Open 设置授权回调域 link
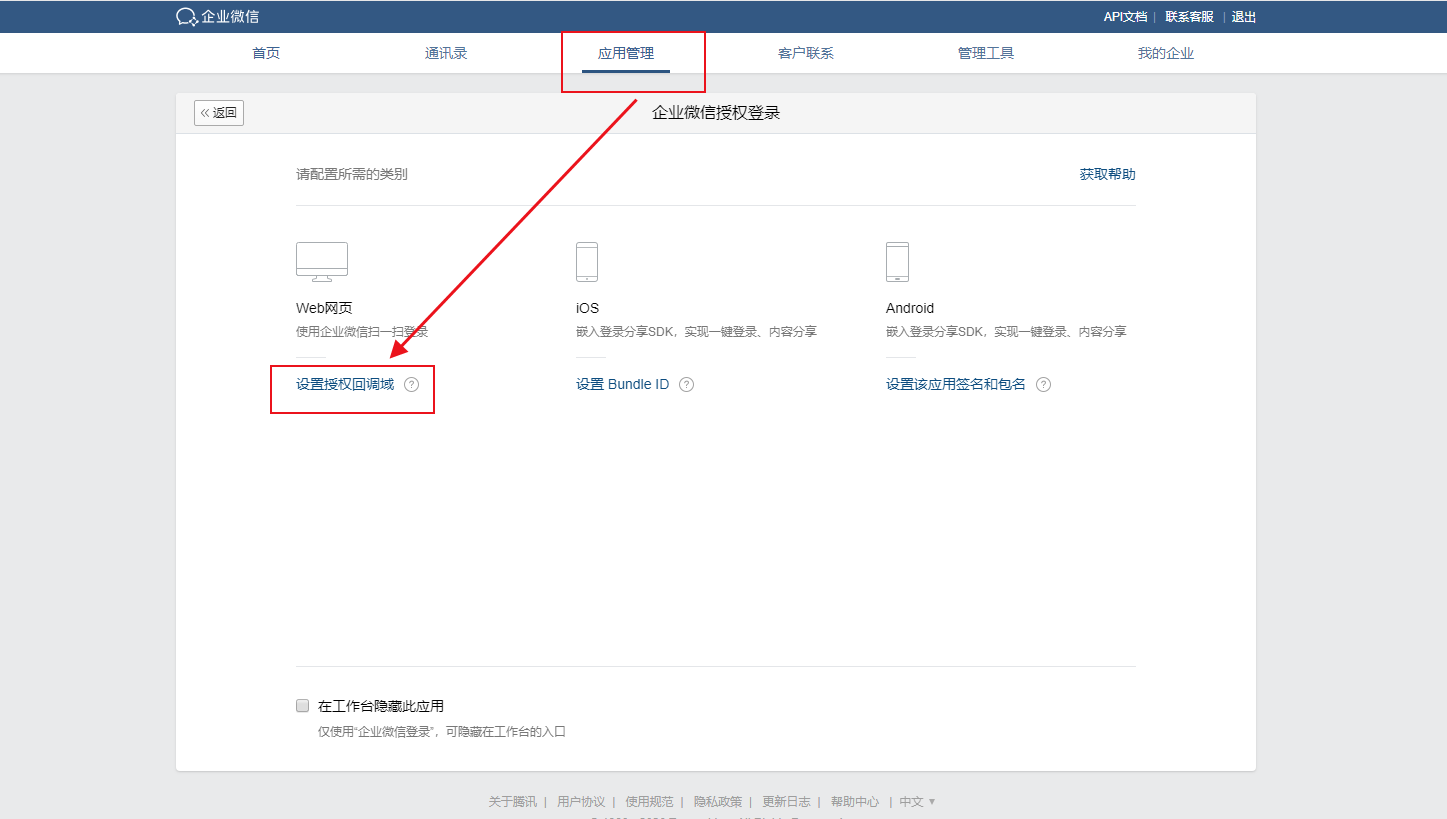Image resolution: width=1447 pixels, height=819 pixels. click(x=345, y=385)
